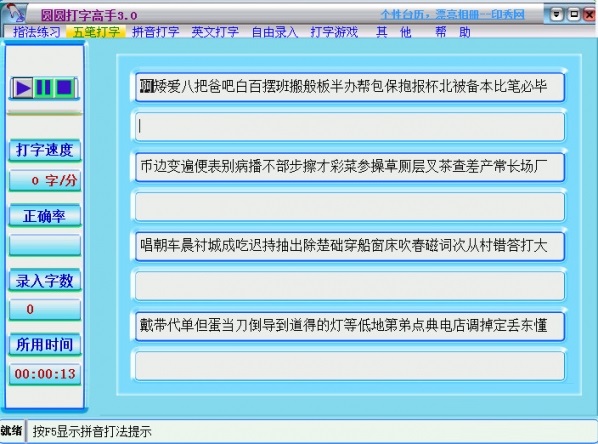Click the 就绪 status indicator
The height and width of the screenshot is (444, 598).
11,431
